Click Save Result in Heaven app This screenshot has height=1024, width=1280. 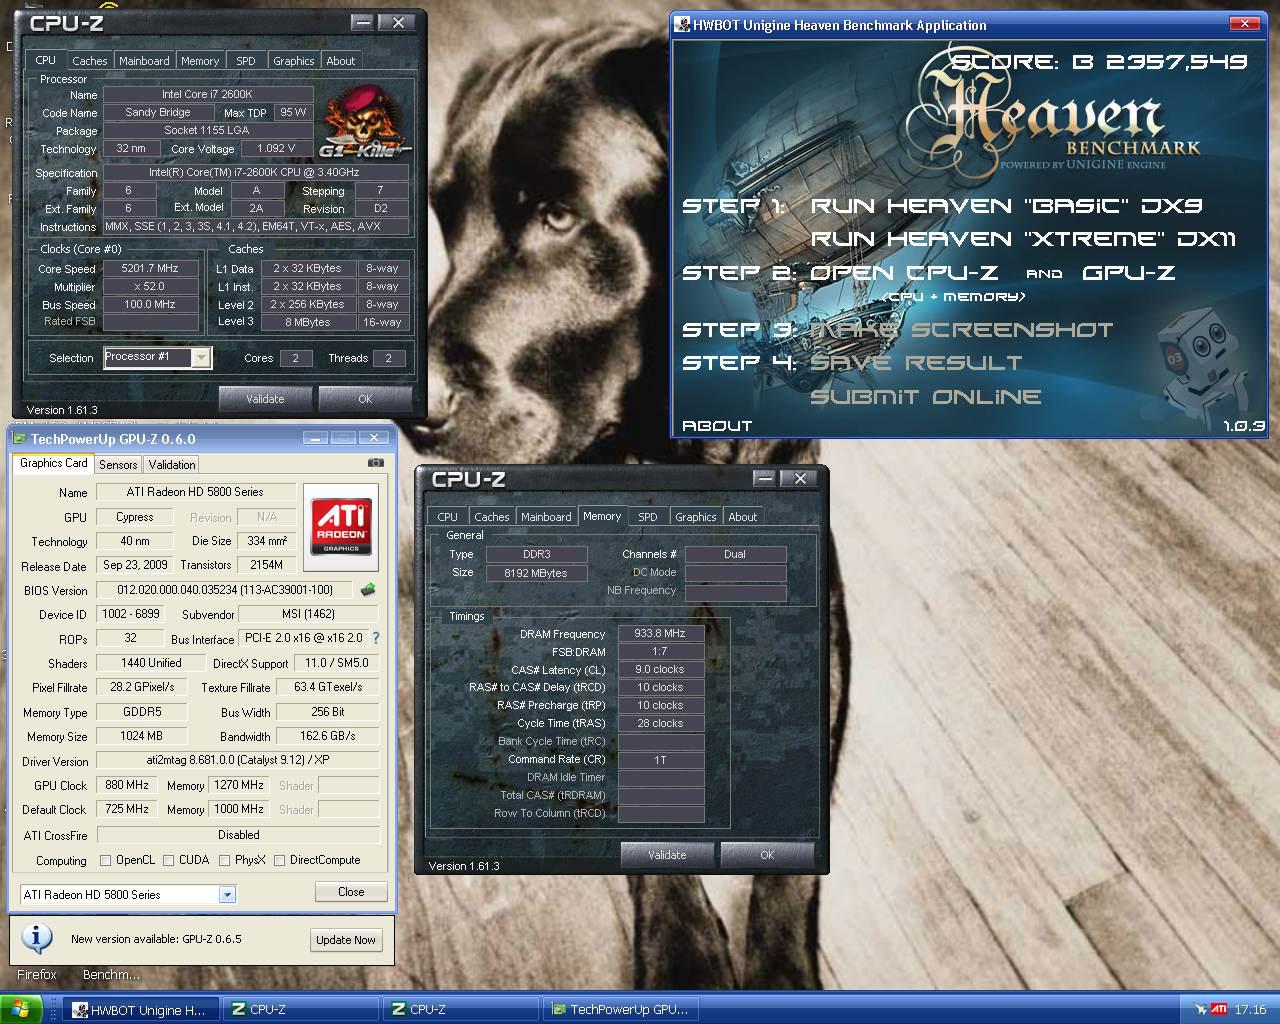pos(916,363)
